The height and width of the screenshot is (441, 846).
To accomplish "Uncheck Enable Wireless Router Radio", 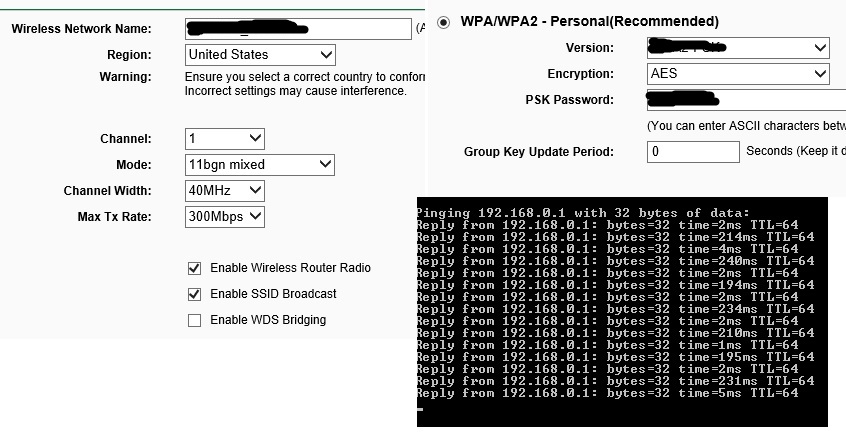I will coord(194,268).
